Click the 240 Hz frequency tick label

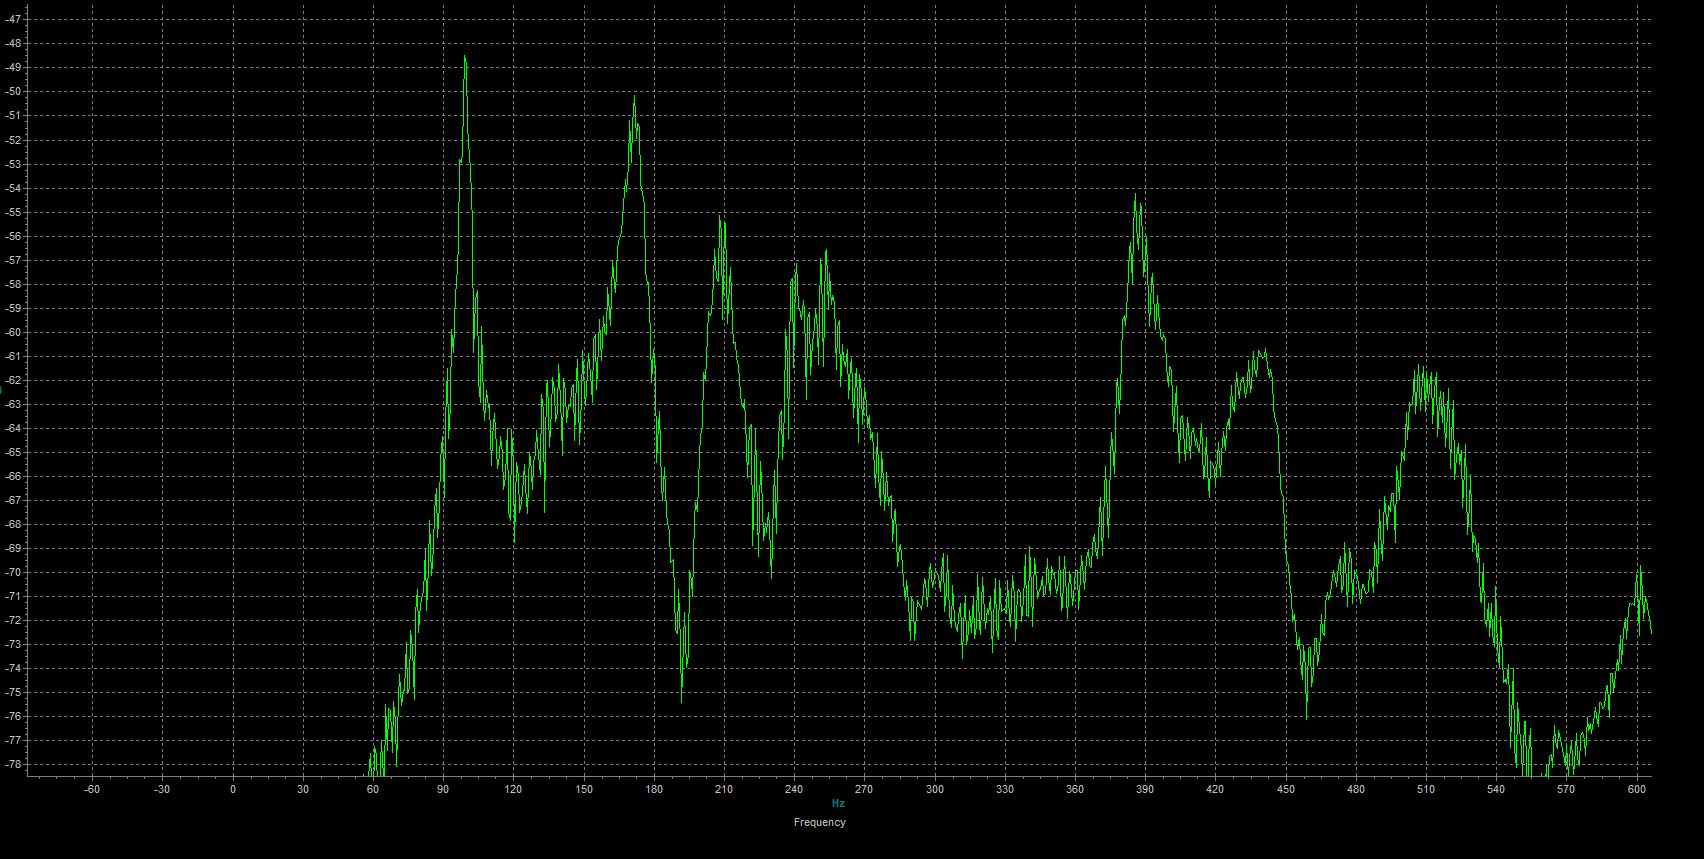(794, 789)
